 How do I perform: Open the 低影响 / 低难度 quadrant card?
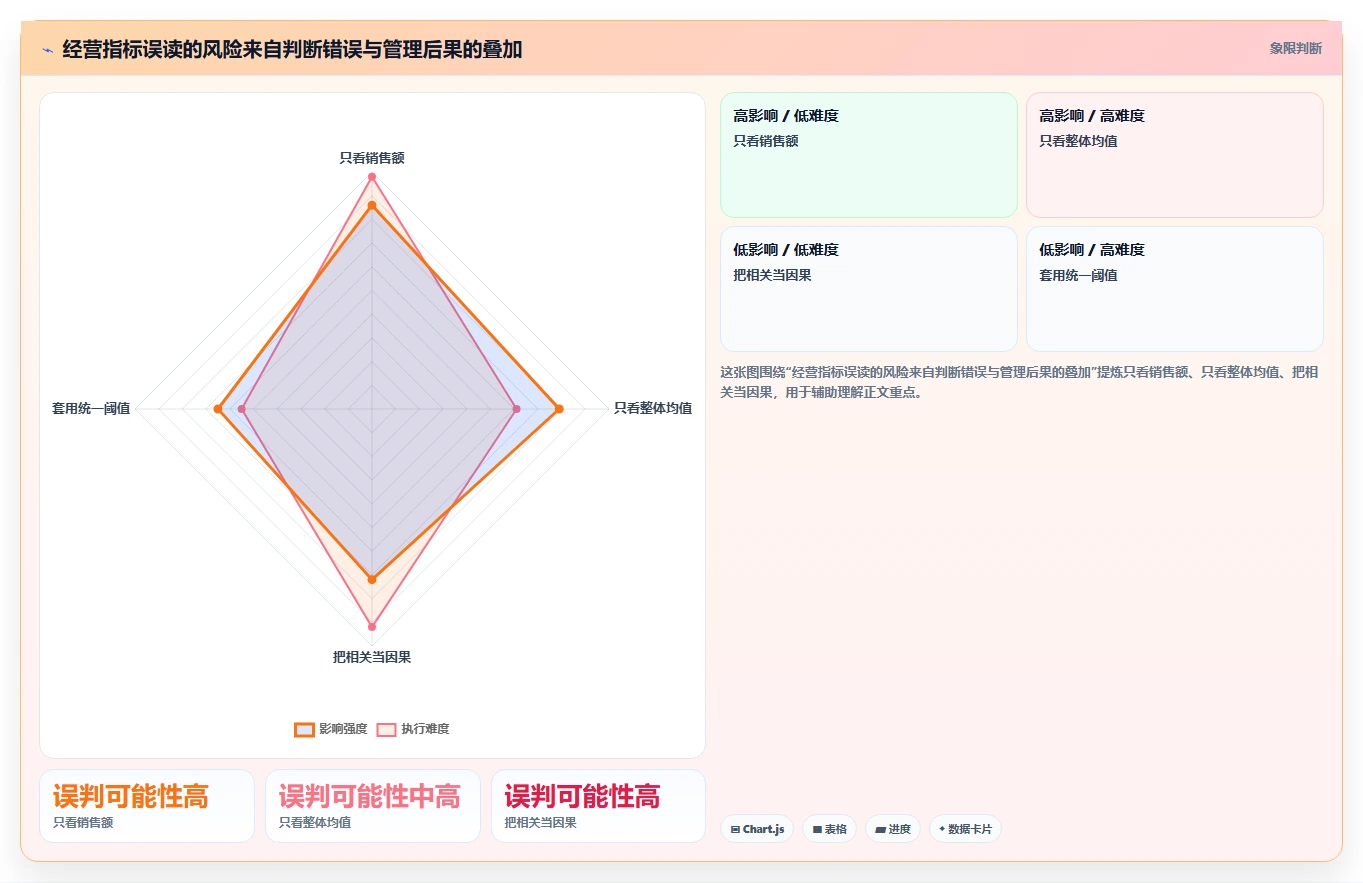point(868,289)
